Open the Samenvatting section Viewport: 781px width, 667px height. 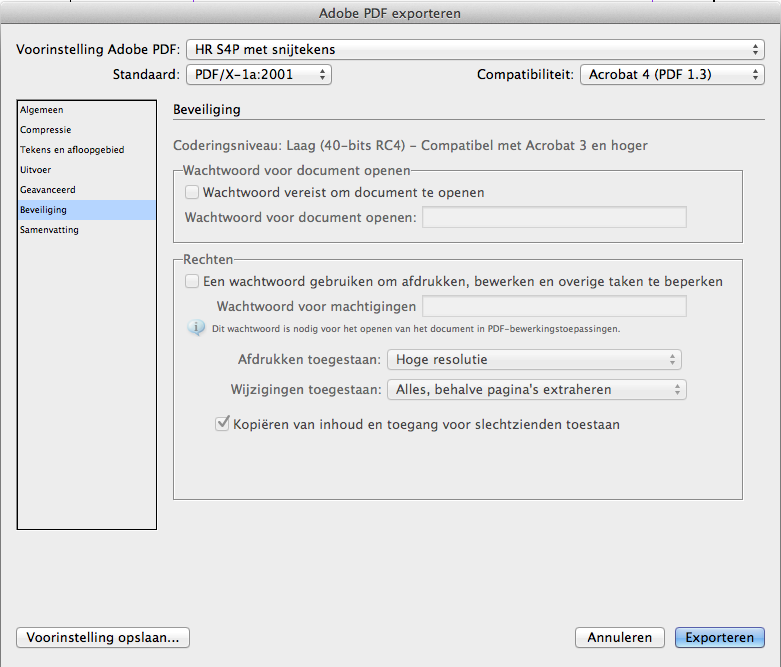coord(87,230)
